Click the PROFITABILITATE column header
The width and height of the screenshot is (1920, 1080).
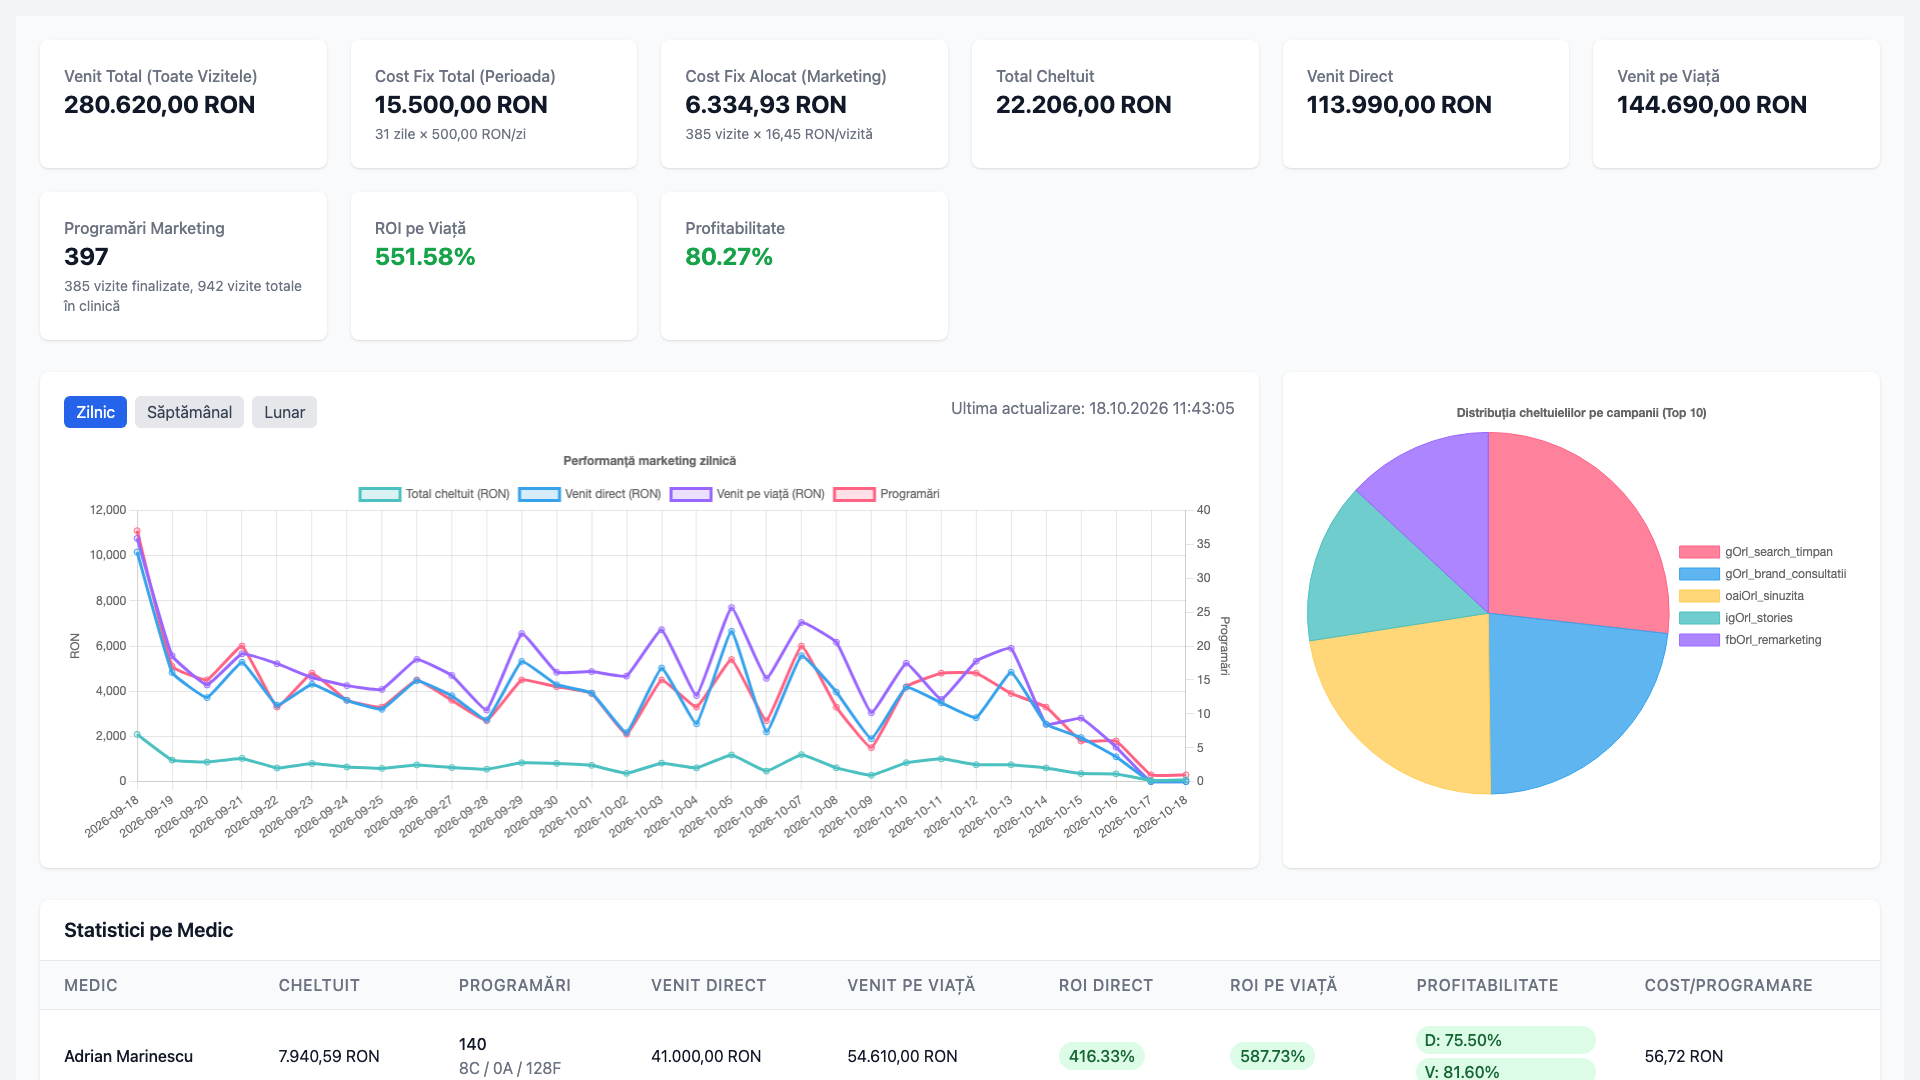coord(1487,985)
